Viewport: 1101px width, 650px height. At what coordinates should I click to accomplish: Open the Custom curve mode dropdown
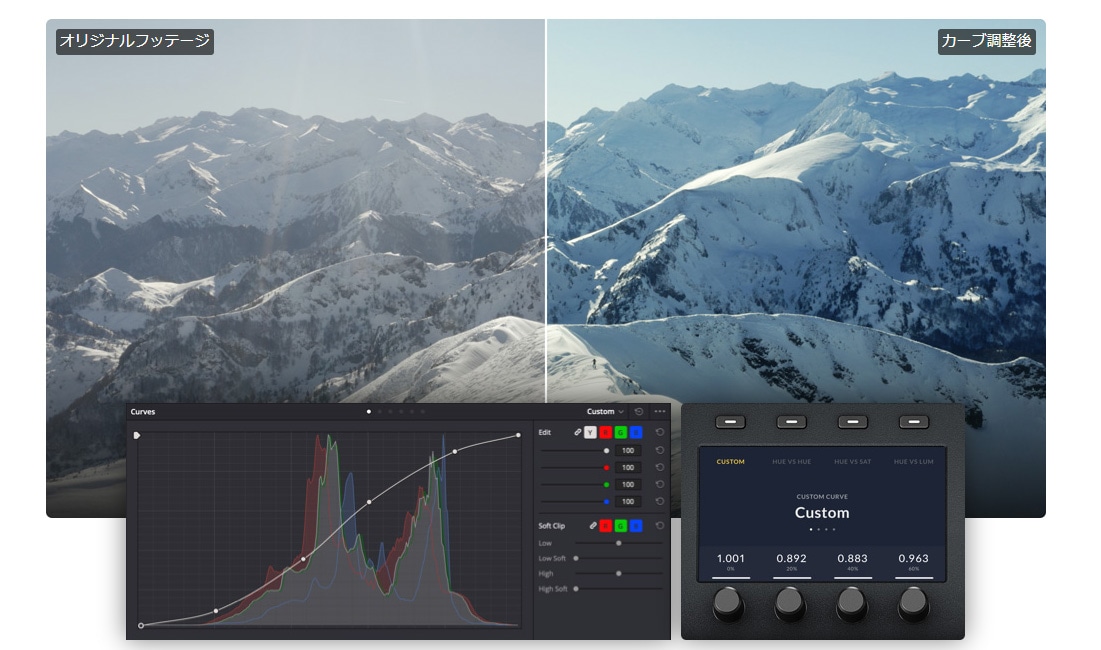[605, 411]
